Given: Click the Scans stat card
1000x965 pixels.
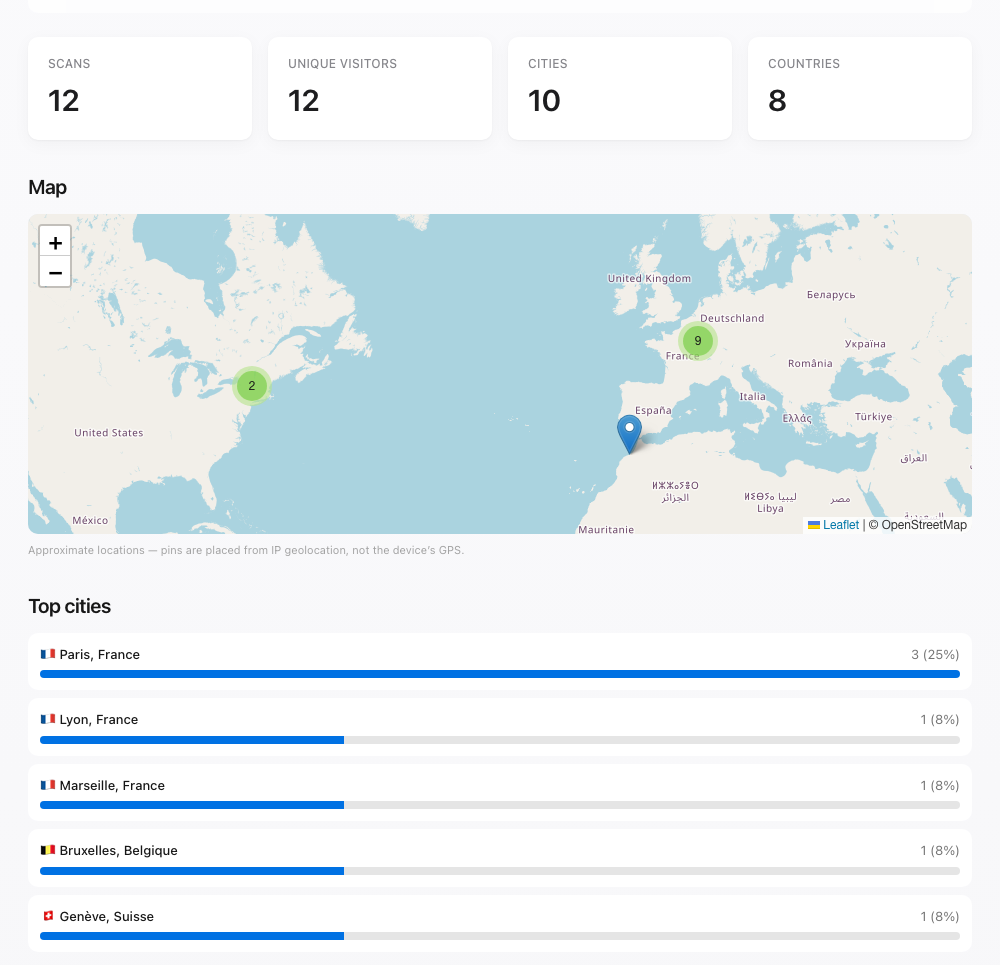Looking at the screenshot, I should click(140, 88).
